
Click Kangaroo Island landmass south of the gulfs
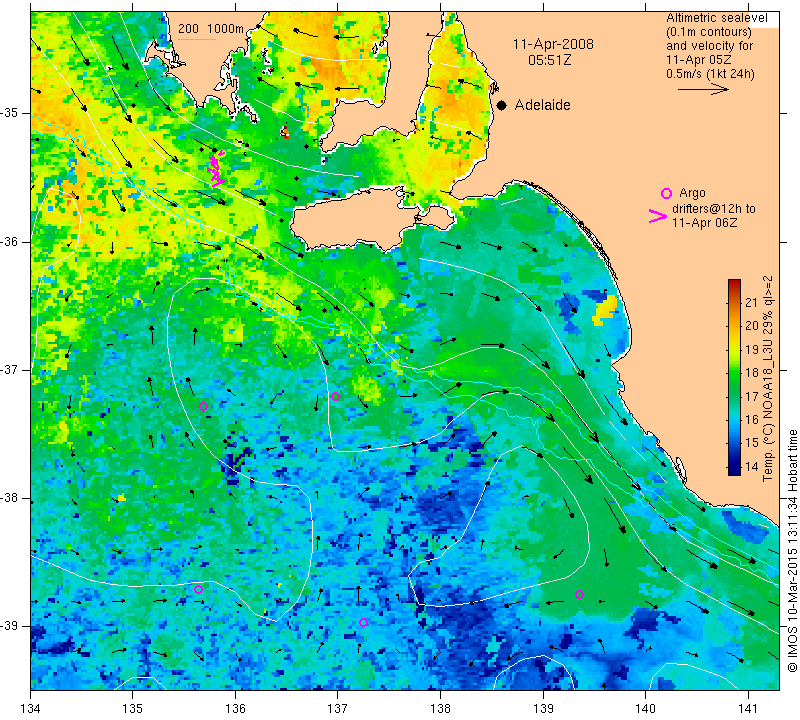pos(357,218)
